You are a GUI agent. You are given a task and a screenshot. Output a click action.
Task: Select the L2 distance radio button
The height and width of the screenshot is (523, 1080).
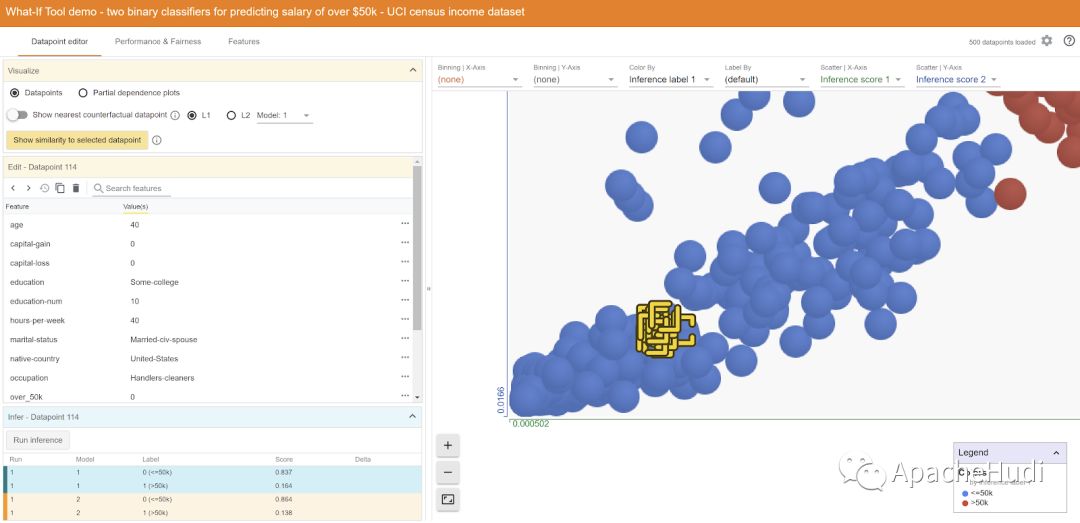point(231,115)
